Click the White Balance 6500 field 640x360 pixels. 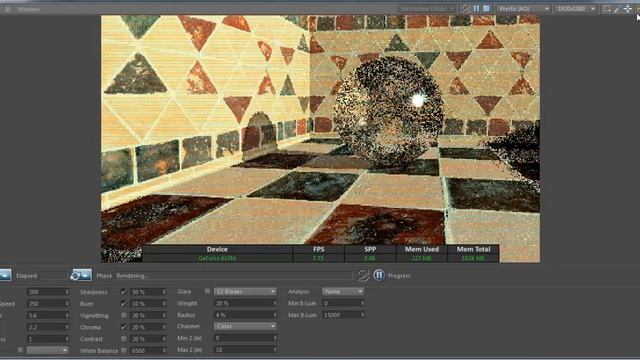(x=148, y=351)
